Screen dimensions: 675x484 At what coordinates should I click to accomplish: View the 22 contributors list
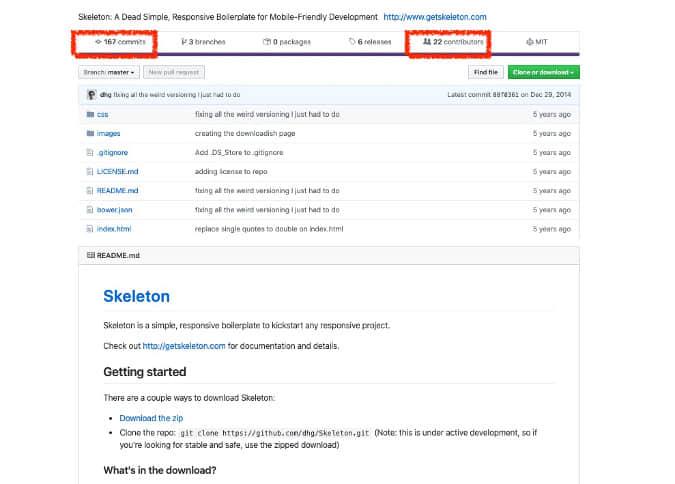point(454,42)
